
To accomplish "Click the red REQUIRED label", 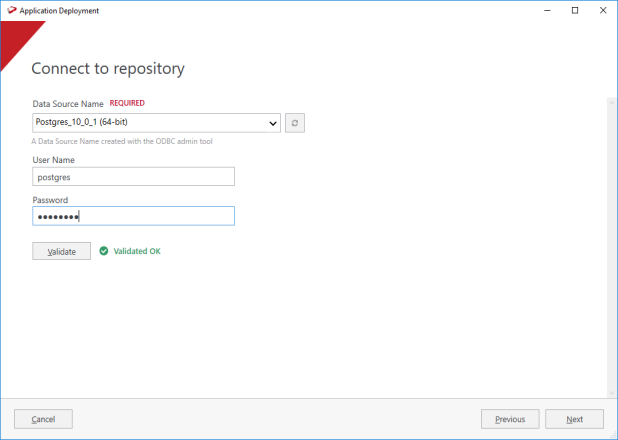I will pyautogui.click(x=128, y=103).
